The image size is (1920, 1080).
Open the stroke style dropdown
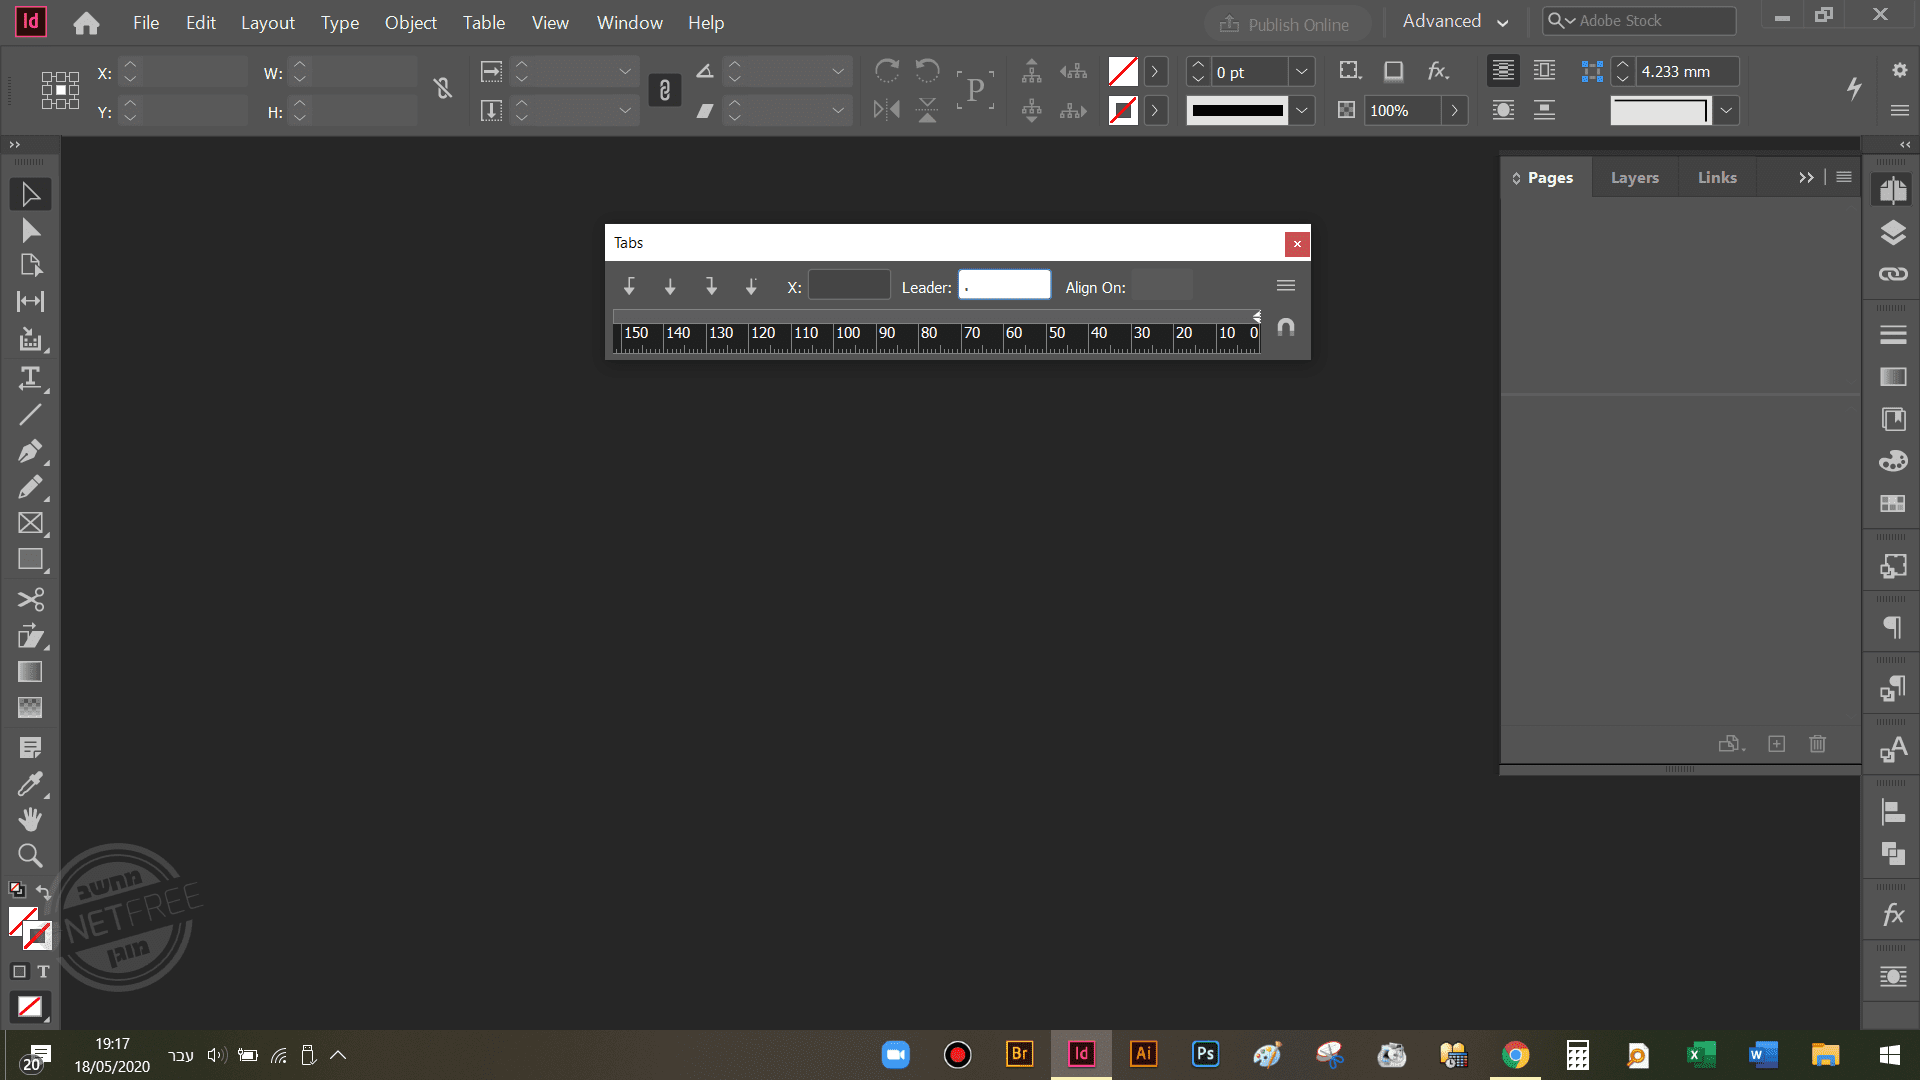click(1301, 110)
